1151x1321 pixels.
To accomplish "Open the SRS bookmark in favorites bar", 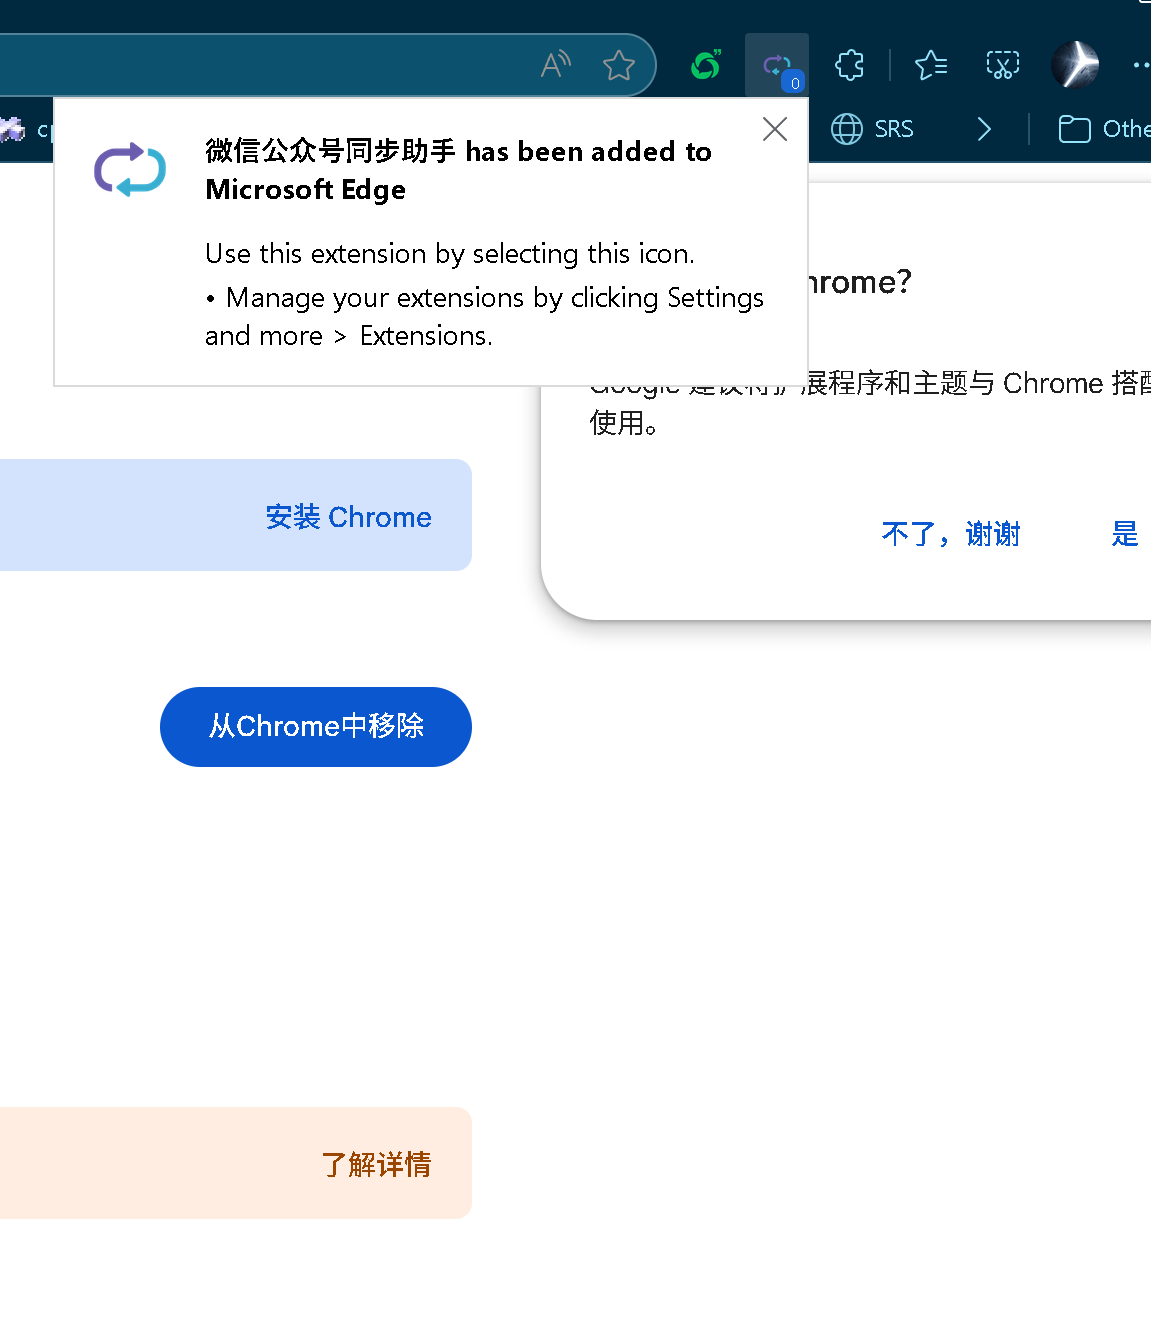I will [873, 129].
